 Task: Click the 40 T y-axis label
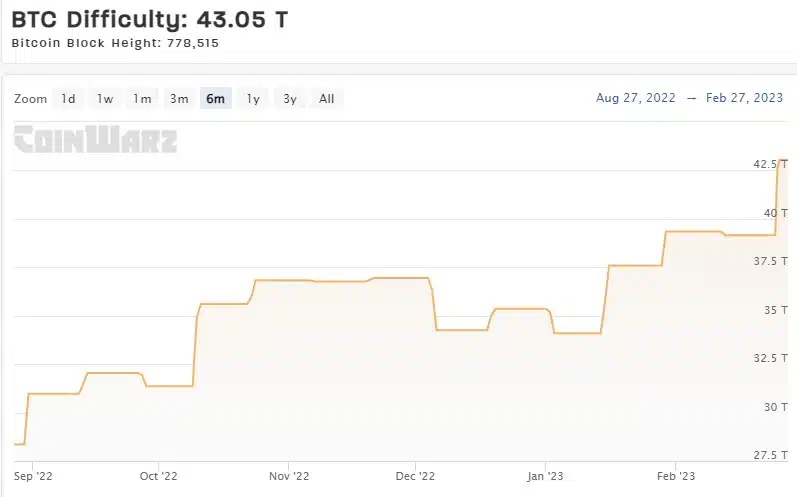point(775,213)
